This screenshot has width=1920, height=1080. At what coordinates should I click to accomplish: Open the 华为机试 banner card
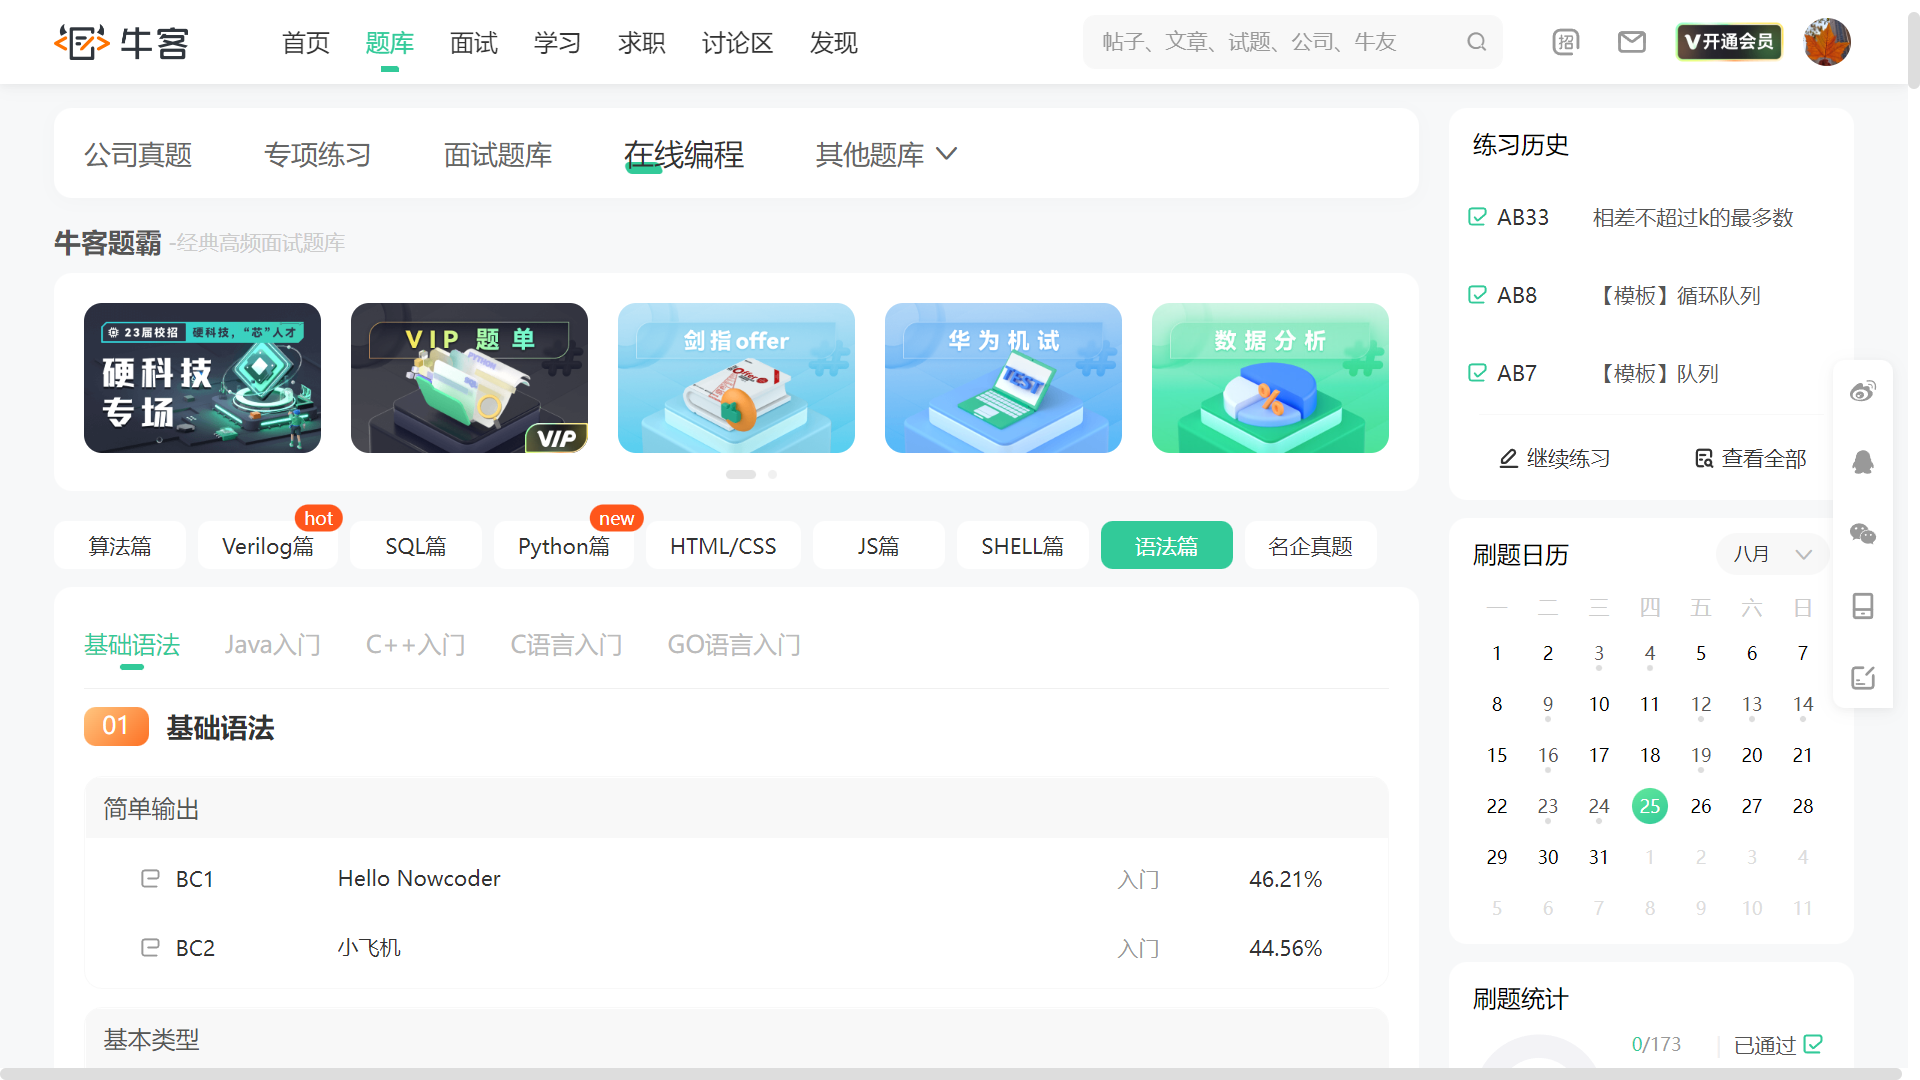[1003, 378]
